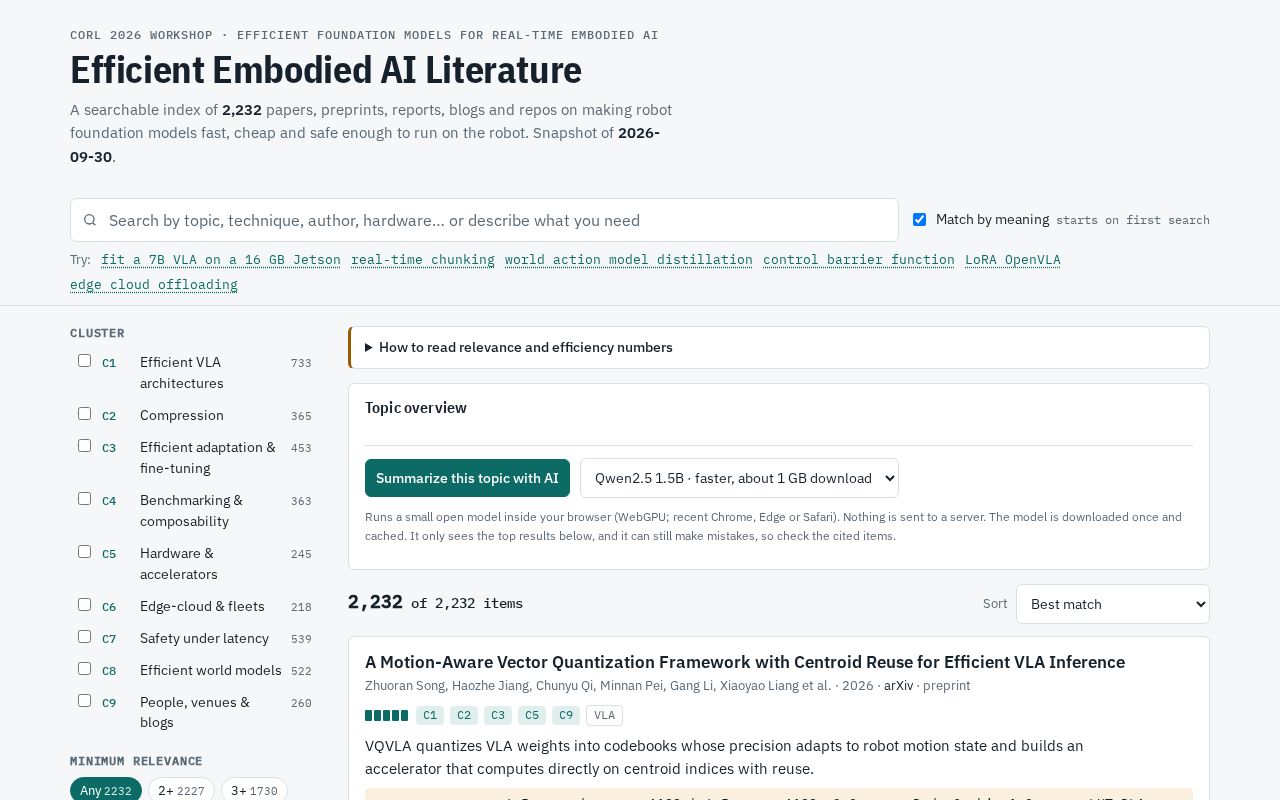The width and height of the screenshot is (1280, 800).
Task: Tick the Safety under latency checkbox
Action: coord(85,637)
